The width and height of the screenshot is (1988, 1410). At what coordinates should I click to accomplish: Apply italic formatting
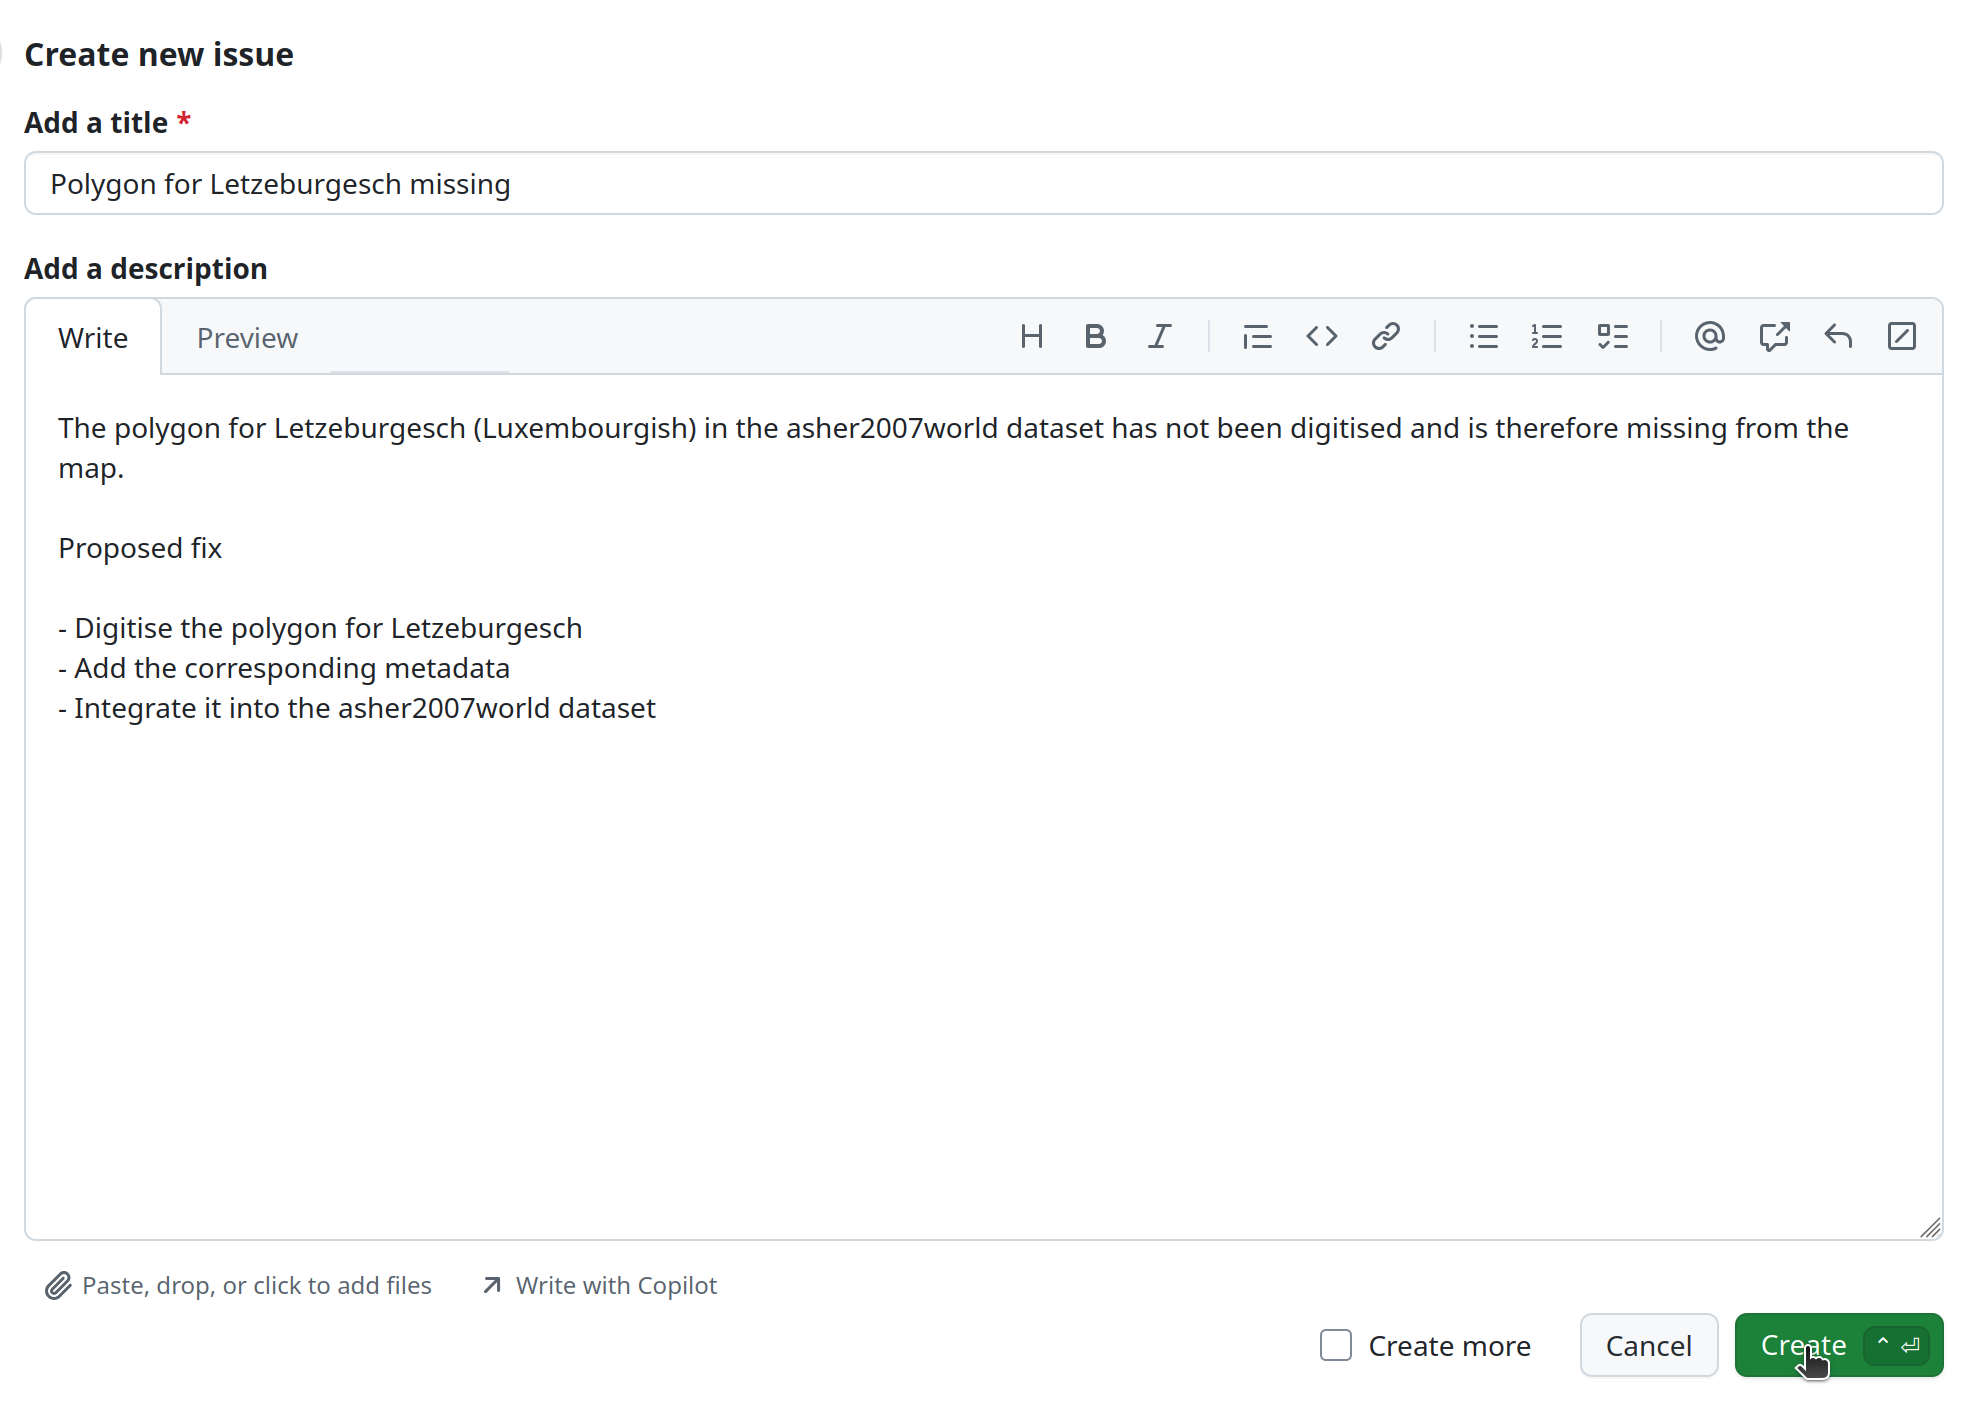point(1159,337)
